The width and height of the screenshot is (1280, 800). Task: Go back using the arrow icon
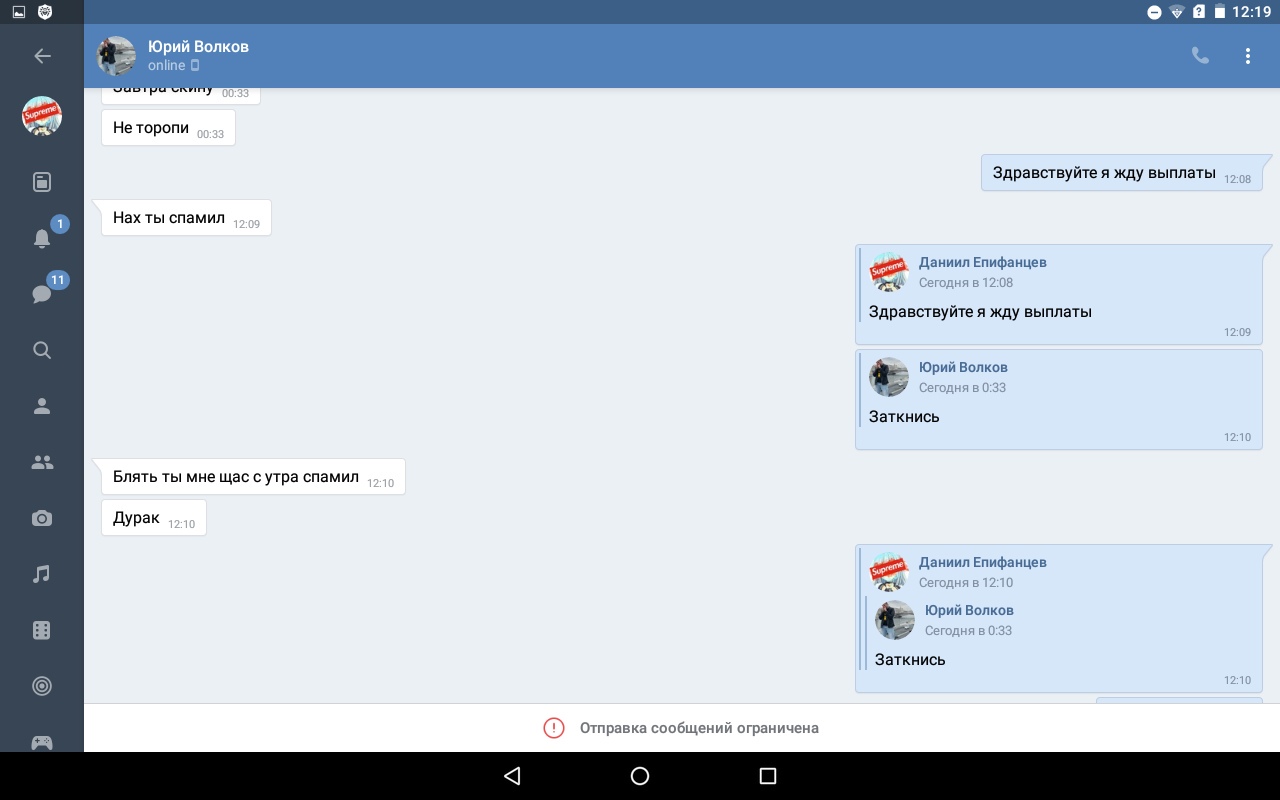coord(42,56)
